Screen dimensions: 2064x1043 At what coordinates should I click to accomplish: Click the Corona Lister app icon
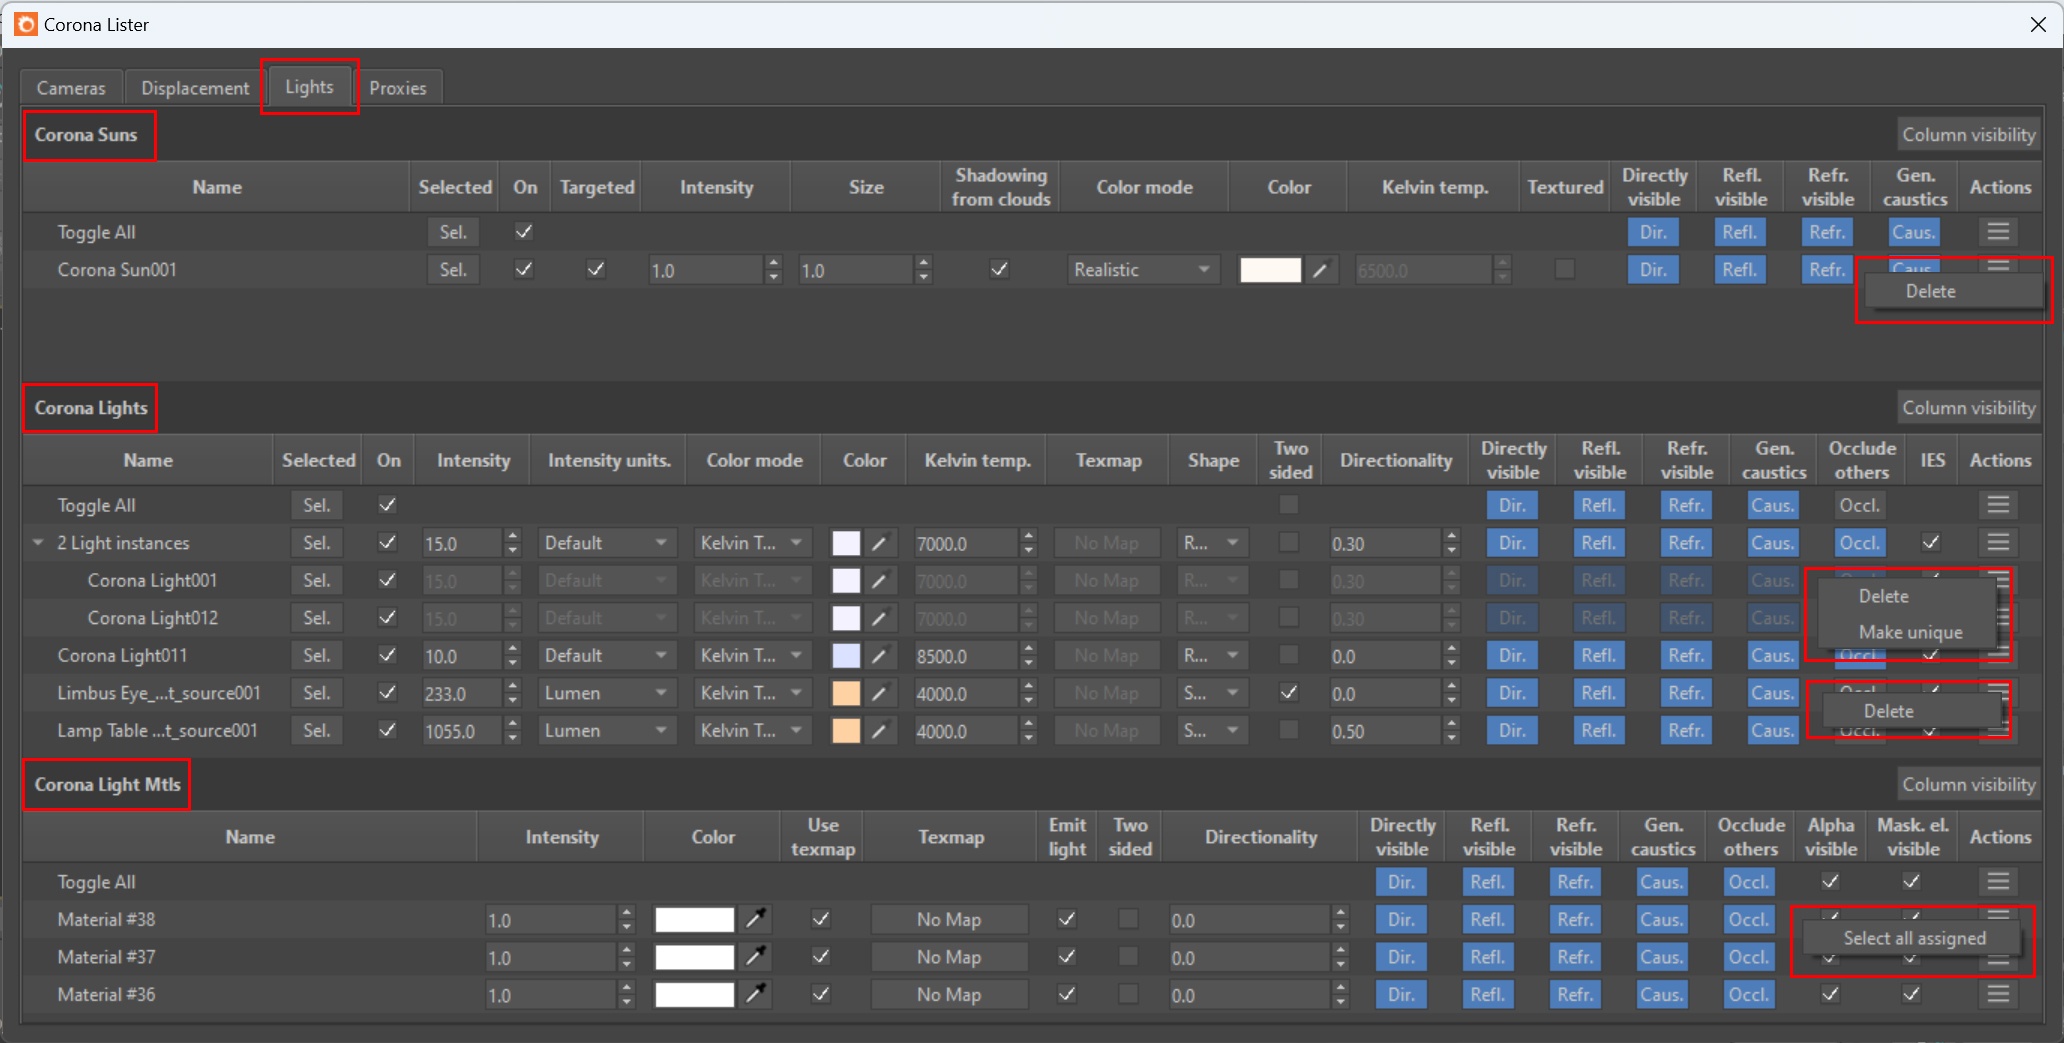[x=25, y=24]
